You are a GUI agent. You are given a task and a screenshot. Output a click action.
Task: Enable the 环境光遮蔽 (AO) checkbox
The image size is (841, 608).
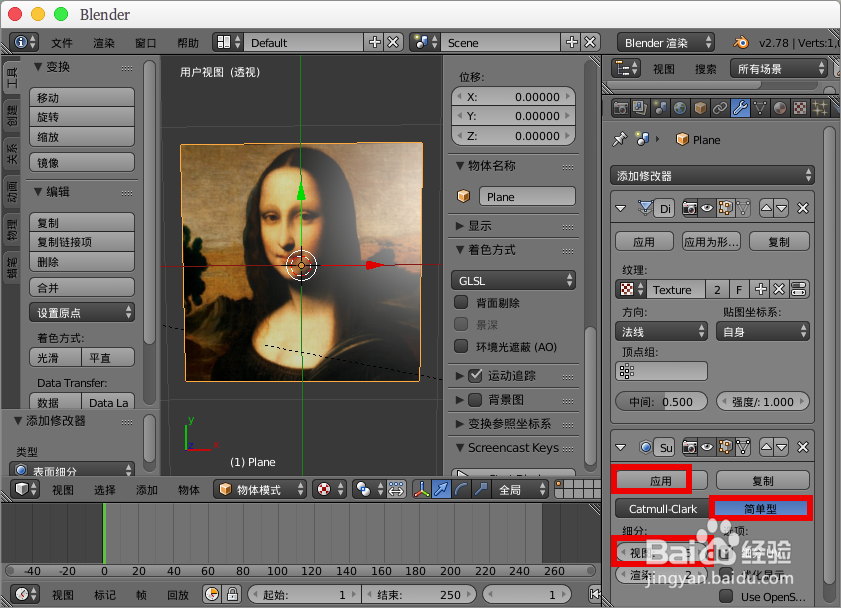tap(461, 346)
